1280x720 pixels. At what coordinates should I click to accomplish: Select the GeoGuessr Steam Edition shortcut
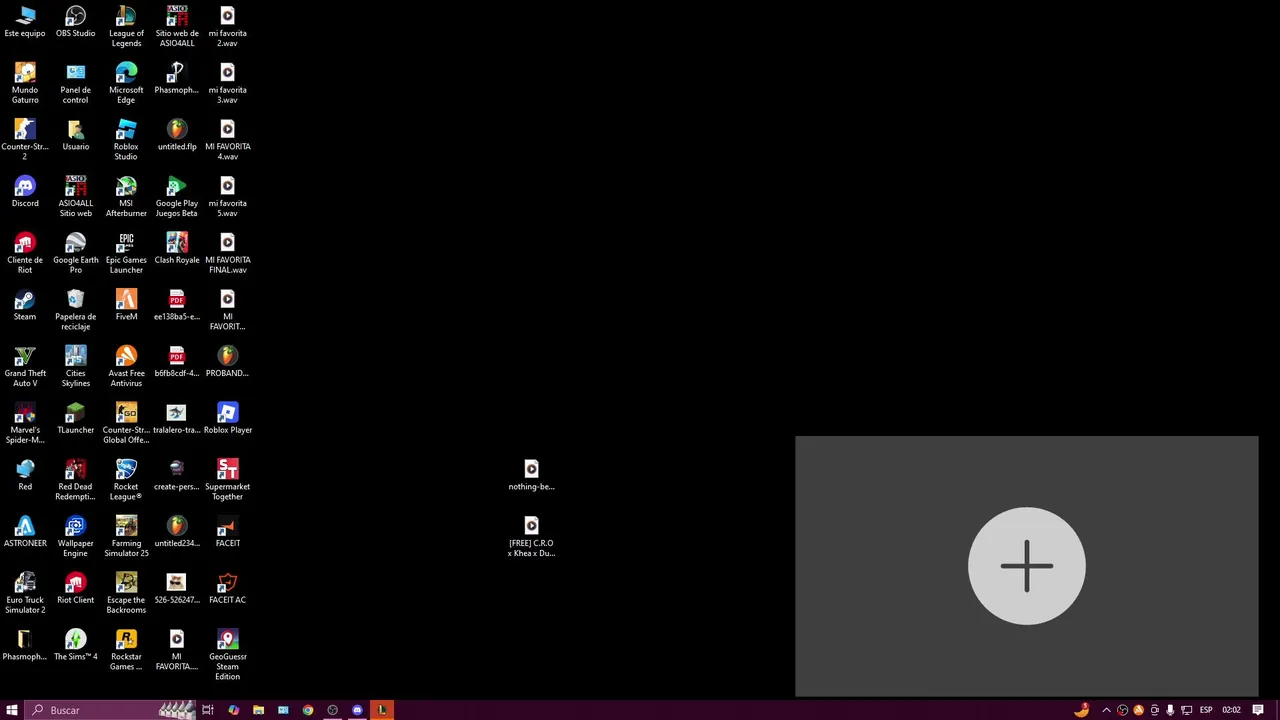pos(227,656)
